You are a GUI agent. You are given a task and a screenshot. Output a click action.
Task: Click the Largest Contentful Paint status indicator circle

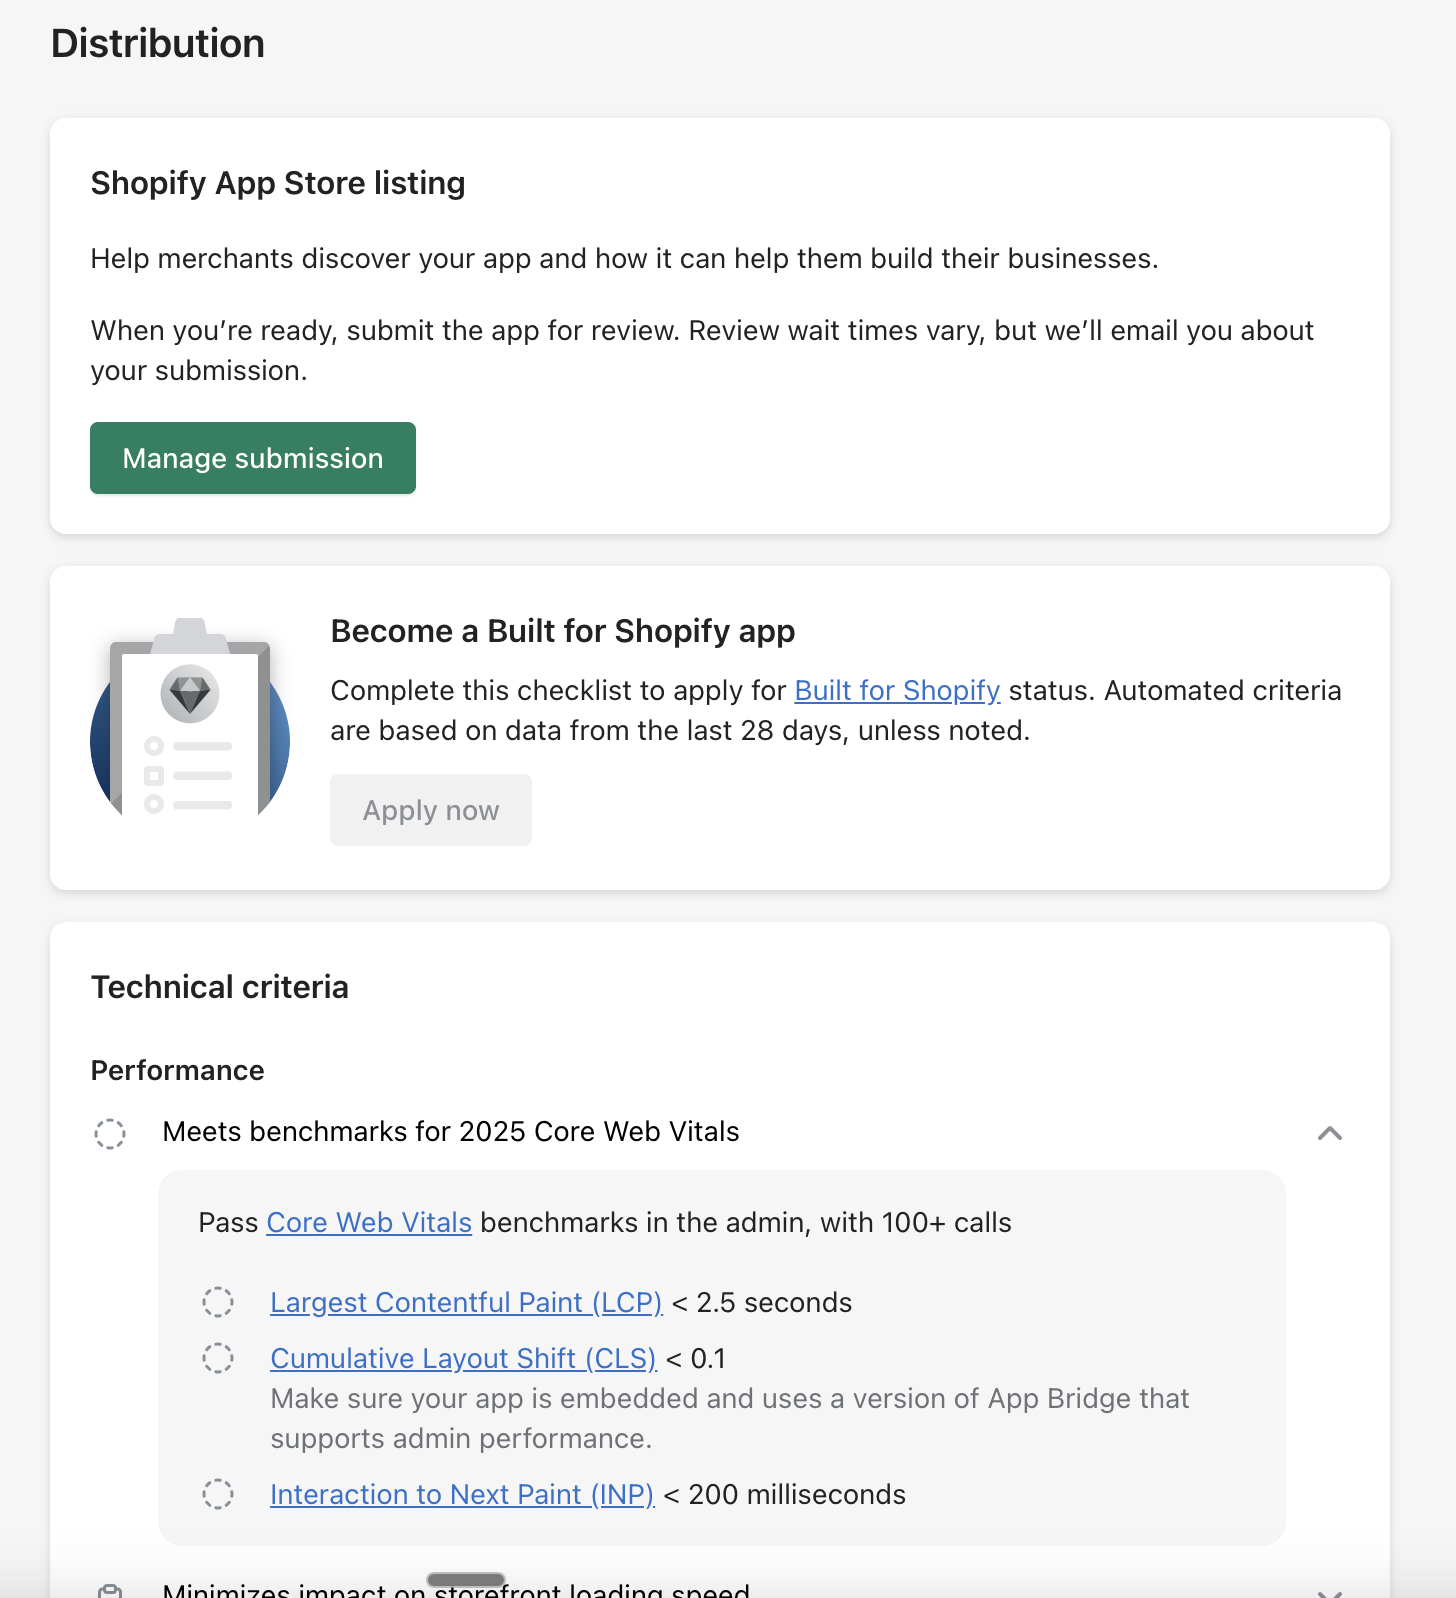pos(218,1303)
